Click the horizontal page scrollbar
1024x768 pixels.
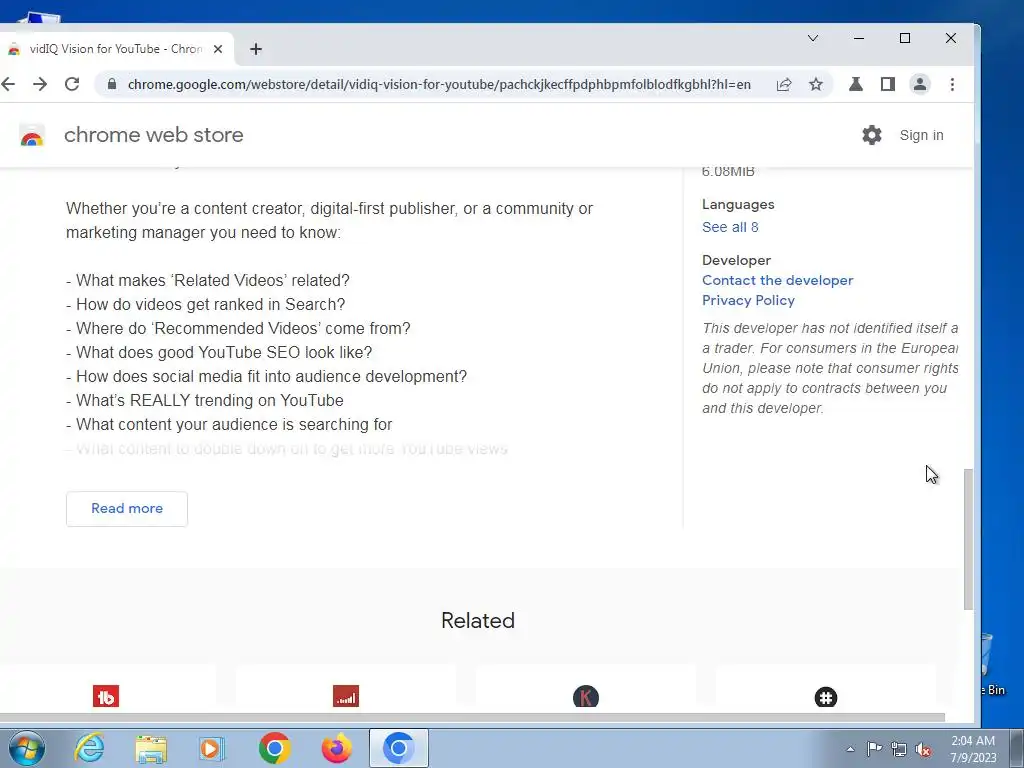[472, 717]
